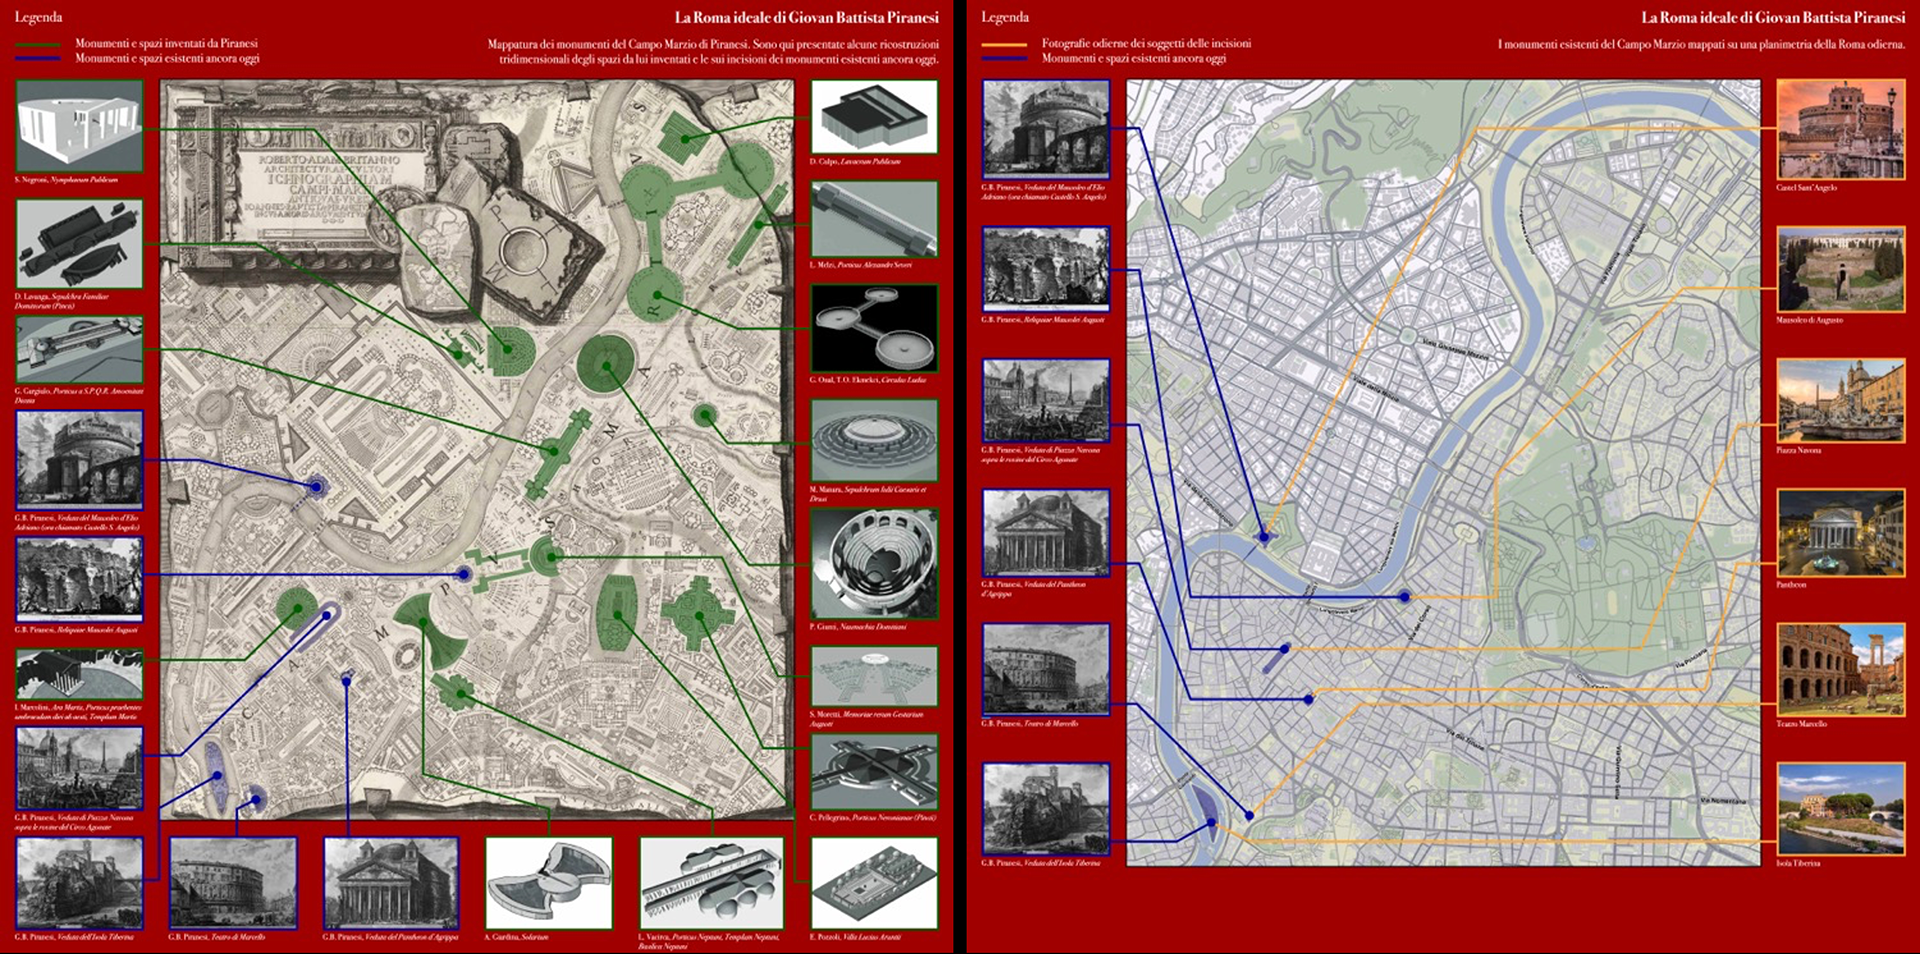Open the Castel S. Angelo engraving in left panel
The image size is (1920, 954).
(79, 460)
